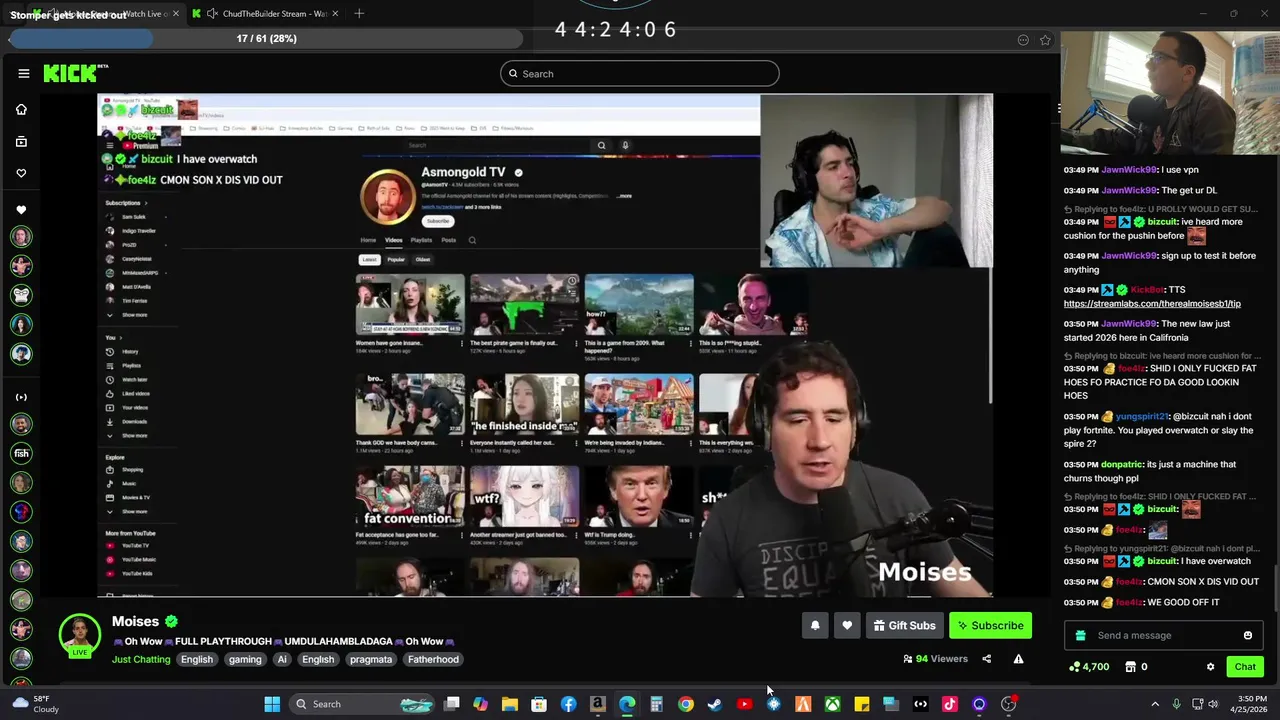This screenshot has width=1280, height=720.
Task: Open Moises profile avatar
Action: (79, 636)
